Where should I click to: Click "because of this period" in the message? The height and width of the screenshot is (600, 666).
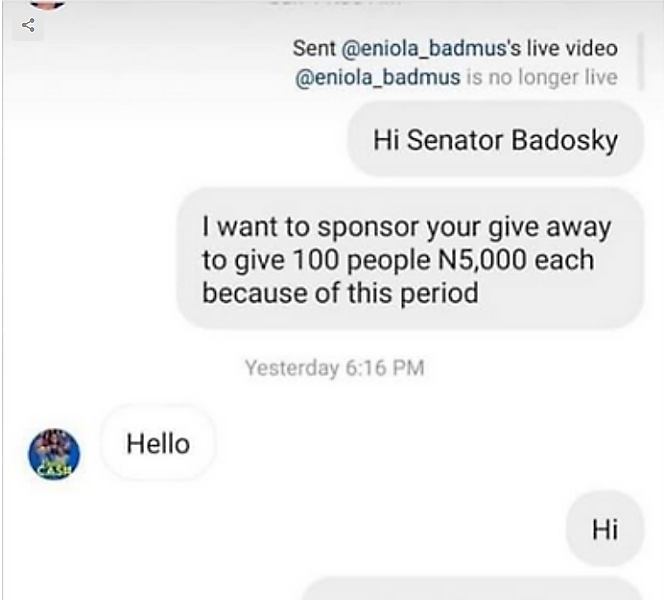(340, 293)
